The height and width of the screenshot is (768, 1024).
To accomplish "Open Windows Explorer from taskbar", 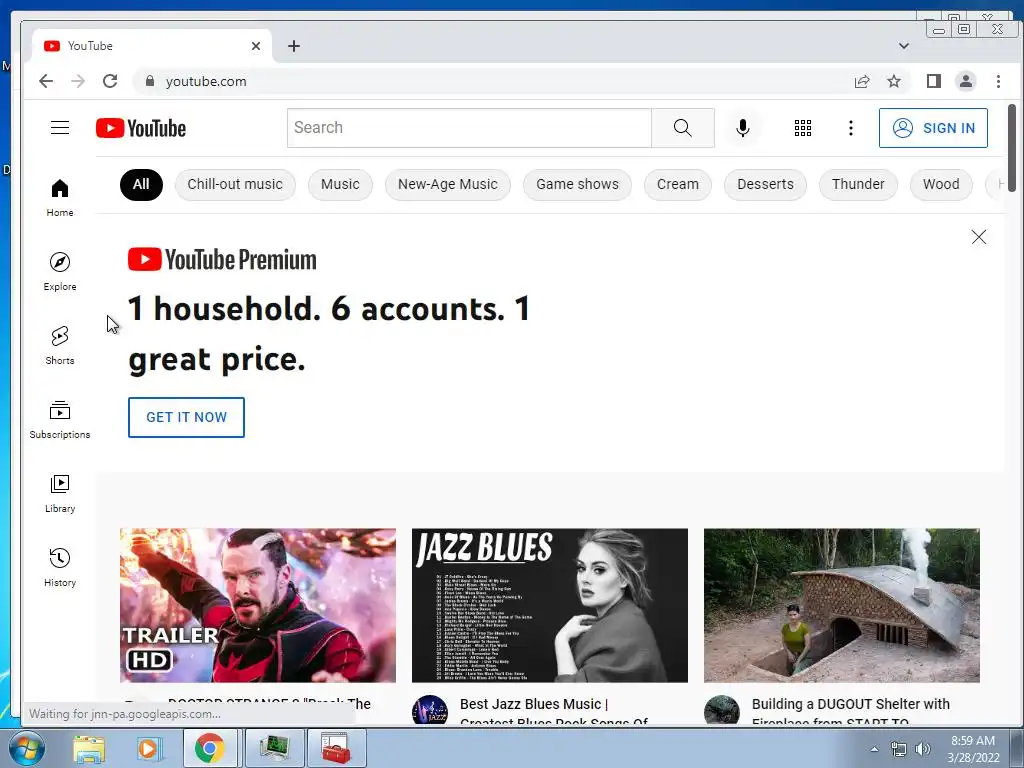I will click(x=89, y=748).
